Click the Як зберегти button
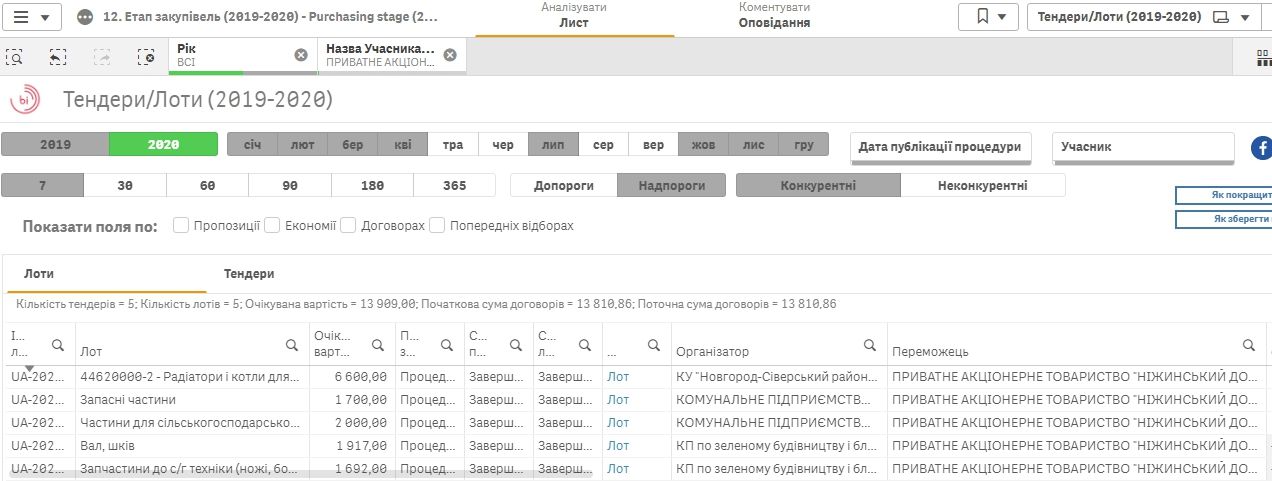The width and height of the screenshot is (1272, 481). point(1223,218)
